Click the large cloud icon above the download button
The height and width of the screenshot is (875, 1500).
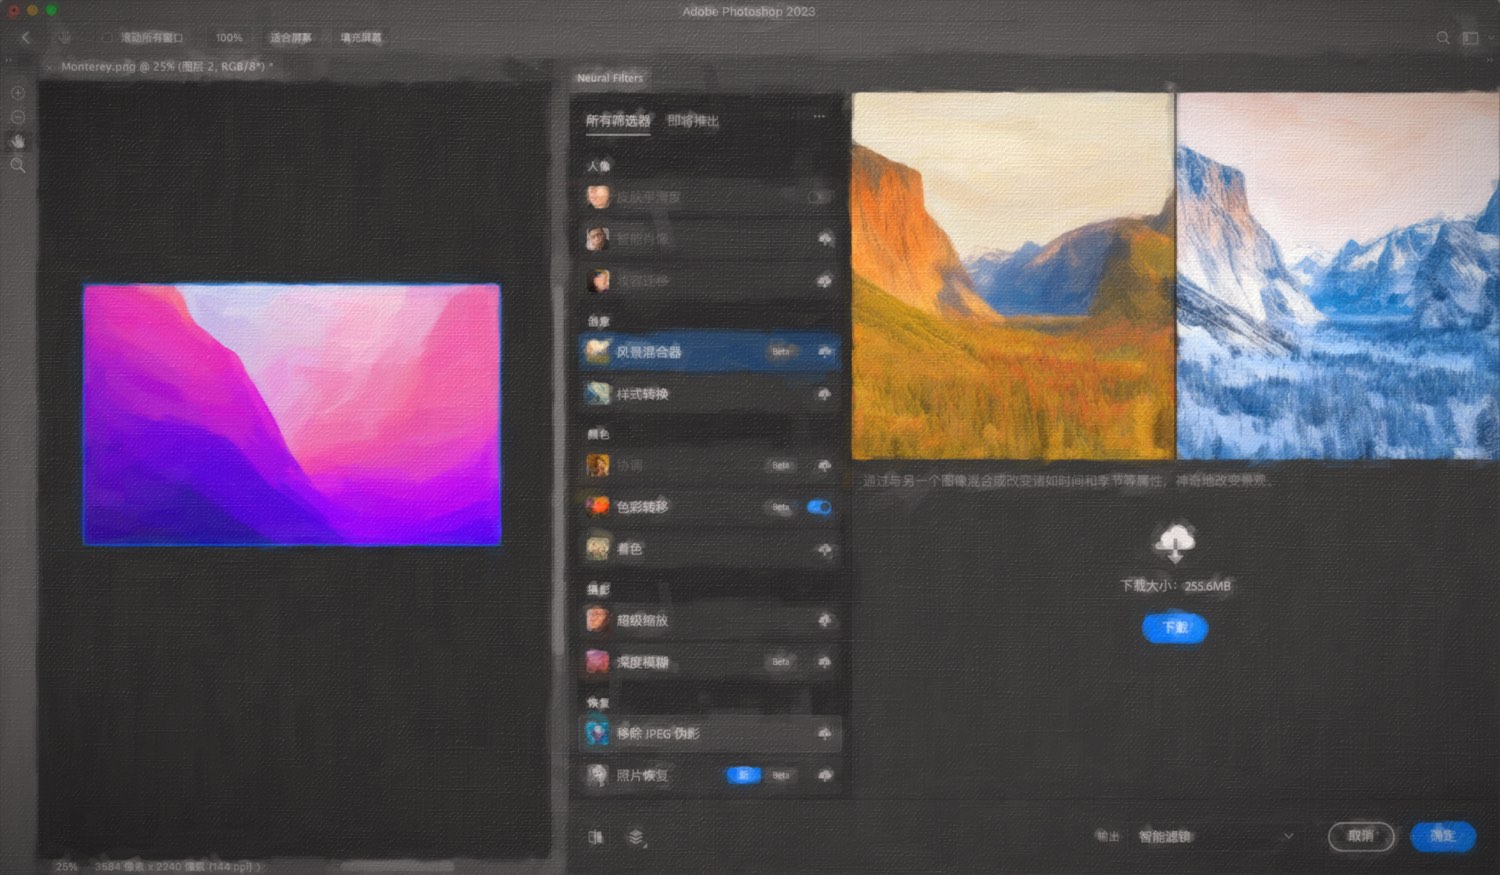click(1175, 541)
